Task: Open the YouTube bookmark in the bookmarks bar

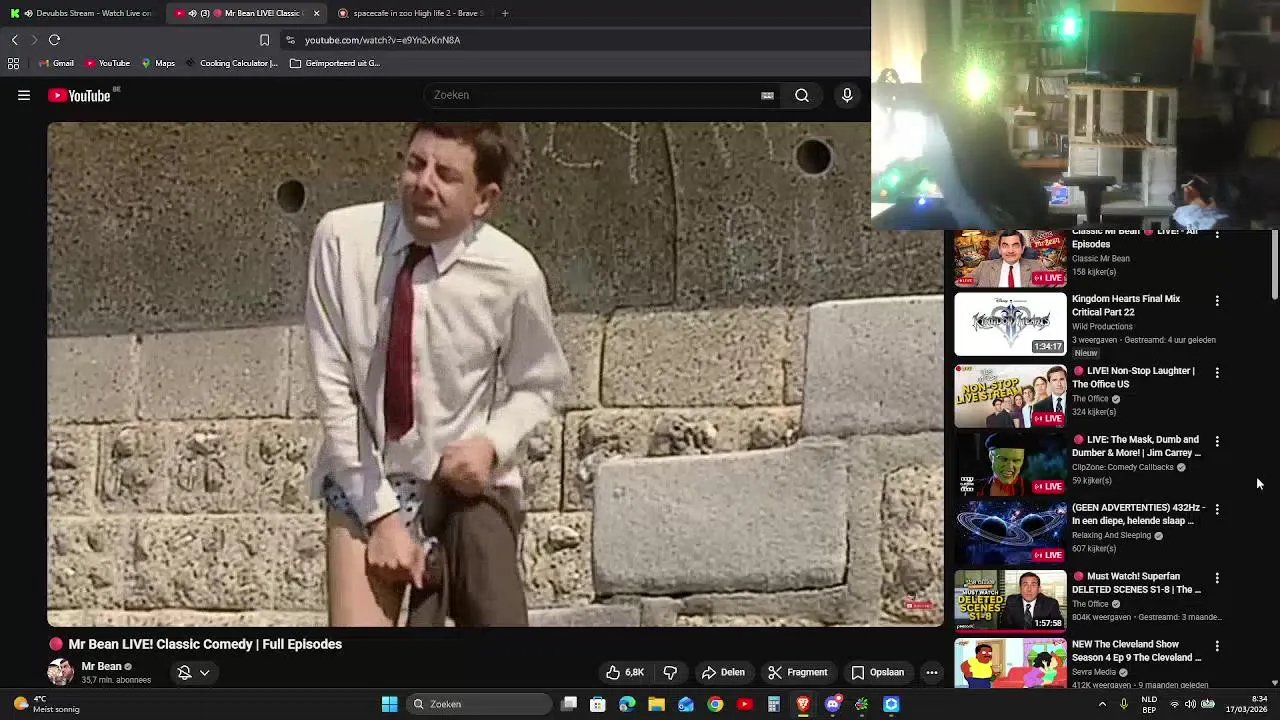Action: (108, 63)
